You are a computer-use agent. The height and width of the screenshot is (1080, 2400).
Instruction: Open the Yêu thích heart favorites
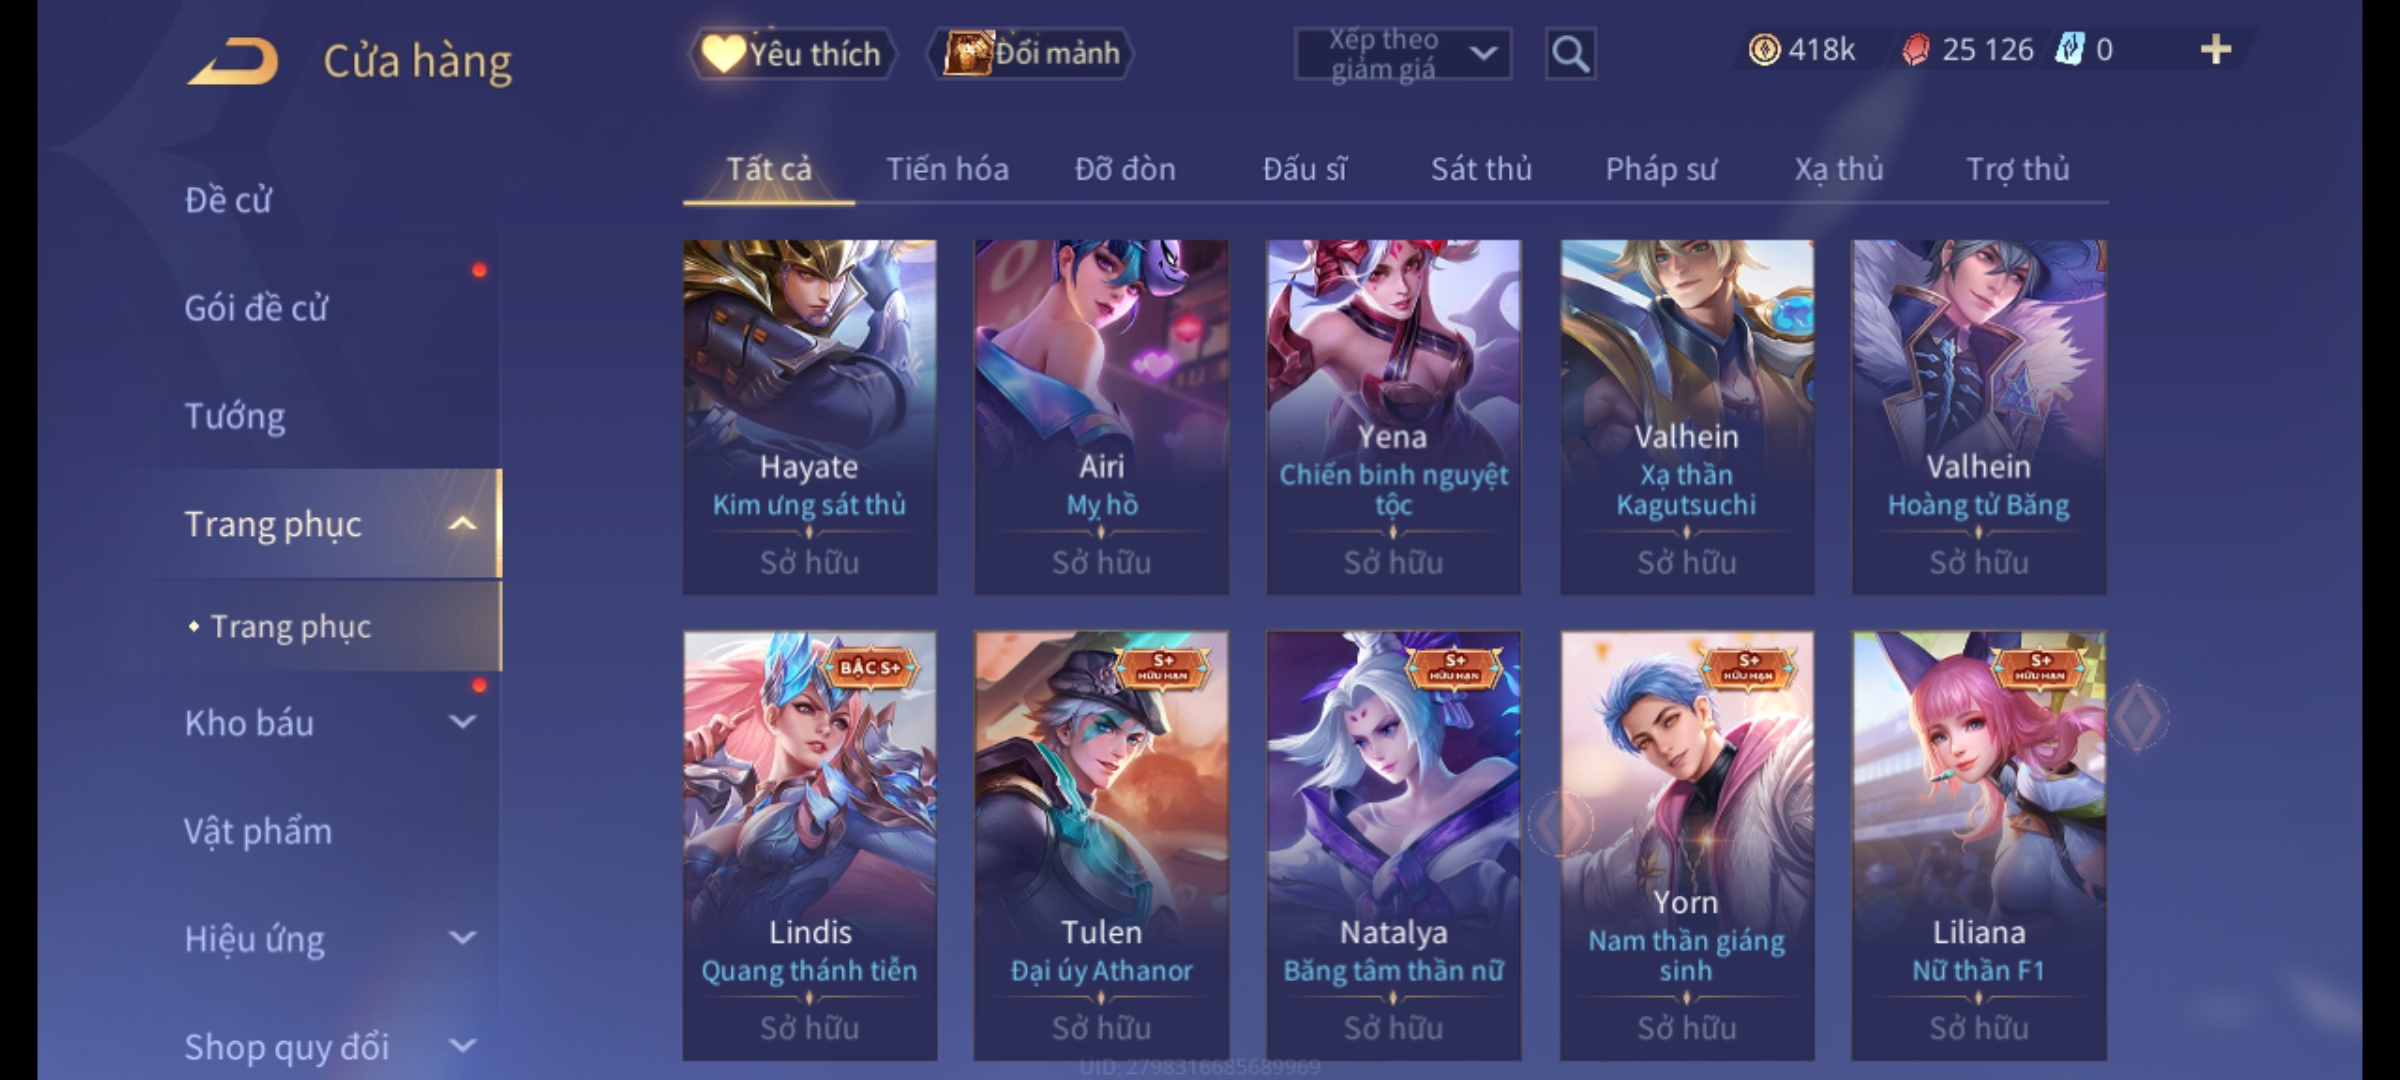(791, 53)
